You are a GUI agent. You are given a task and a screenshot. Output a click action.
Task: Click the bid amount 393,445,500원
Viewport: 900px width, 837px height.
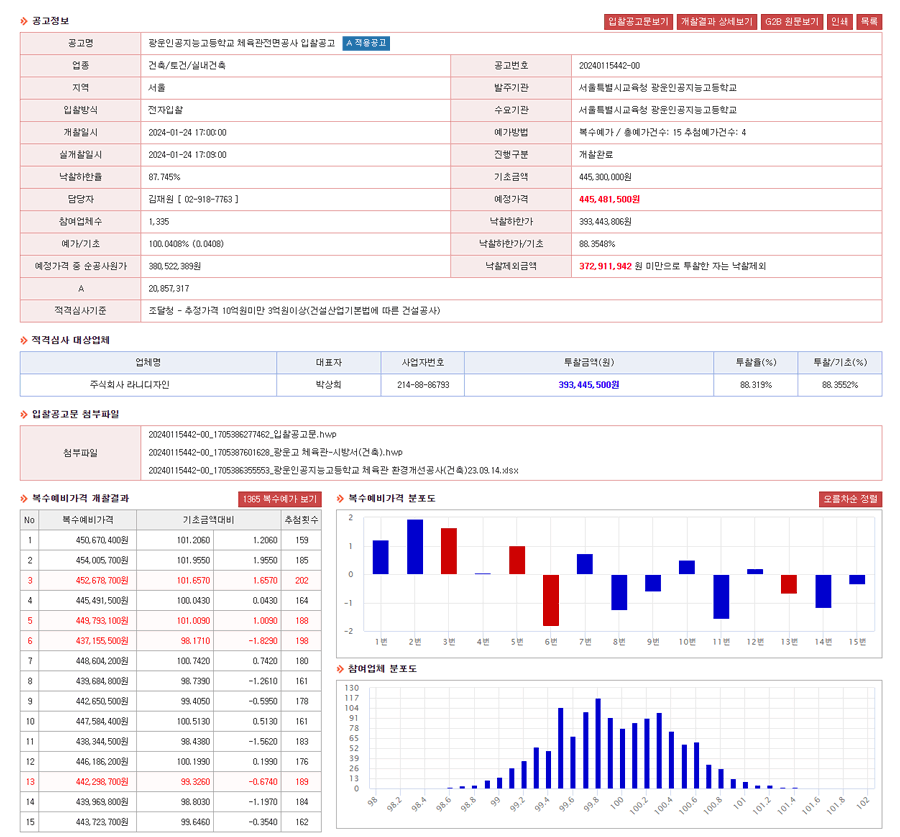pyautogui.click(x=589, y=384)
